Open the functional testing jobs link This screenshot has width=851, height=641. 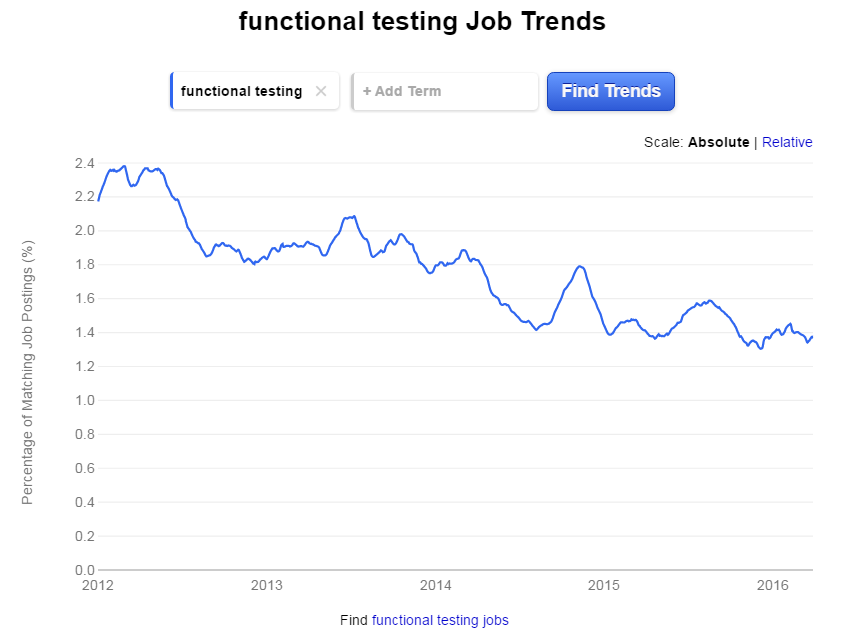pyautogui.click(x=440, y=620)
